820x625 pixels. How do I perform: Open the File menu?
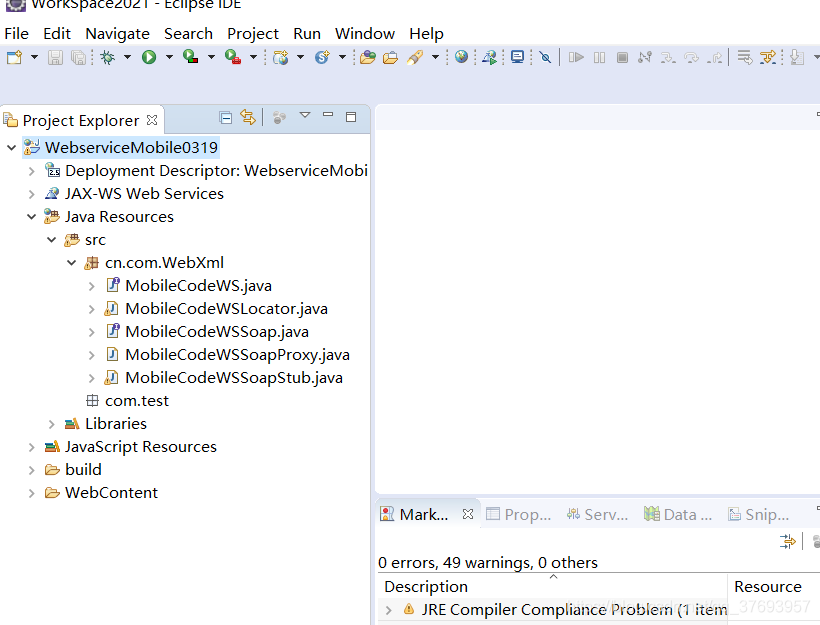click(x=16, y=33)
